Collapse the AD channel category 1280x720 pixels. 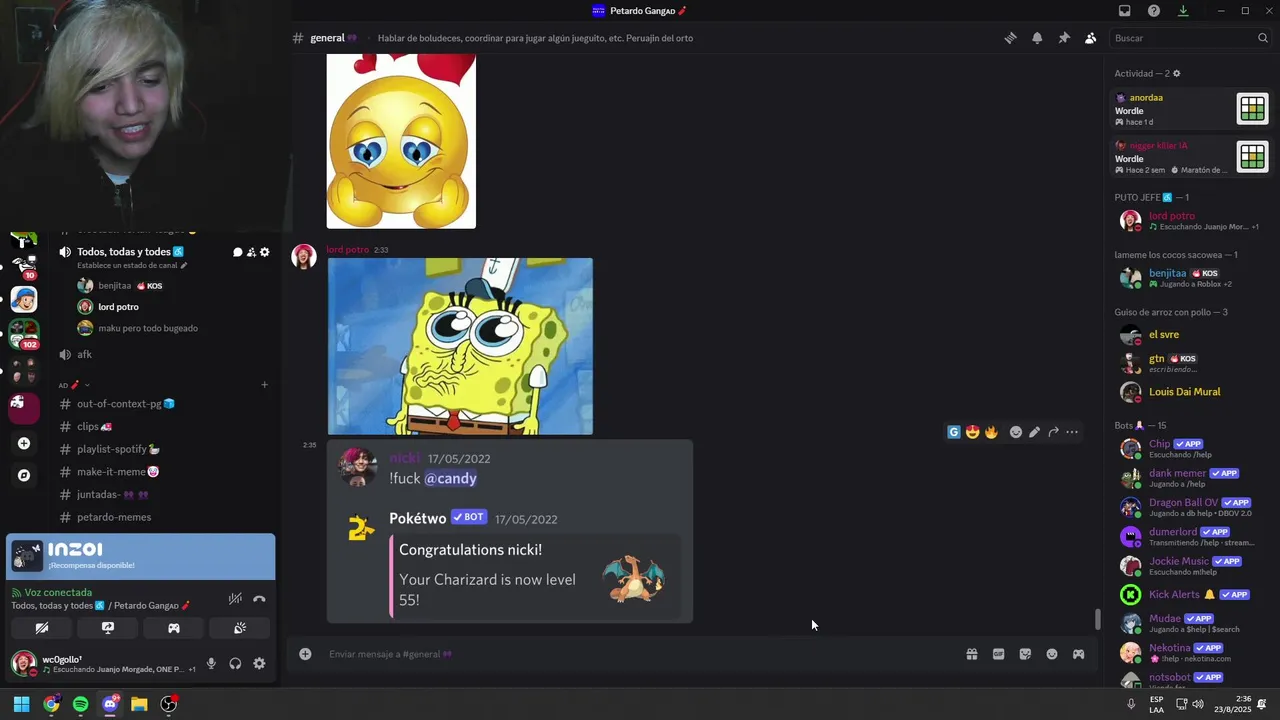pyautogui.click(x=74, y=385)
